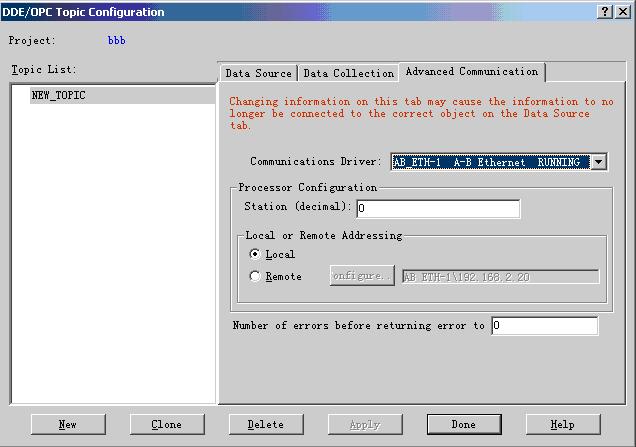636x447 pixels.
Task: Choose the Remote addressing radio button
Action: coord(256,277)
